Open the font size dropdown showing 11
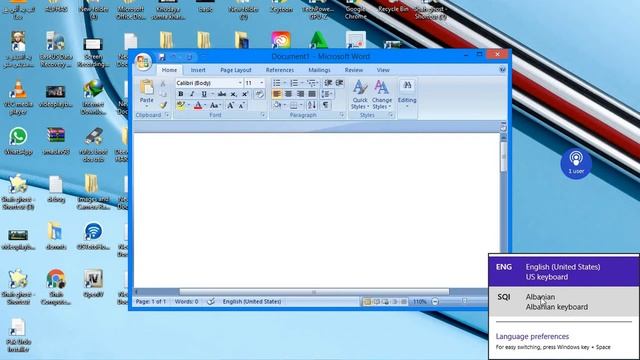 coord(262,83)
